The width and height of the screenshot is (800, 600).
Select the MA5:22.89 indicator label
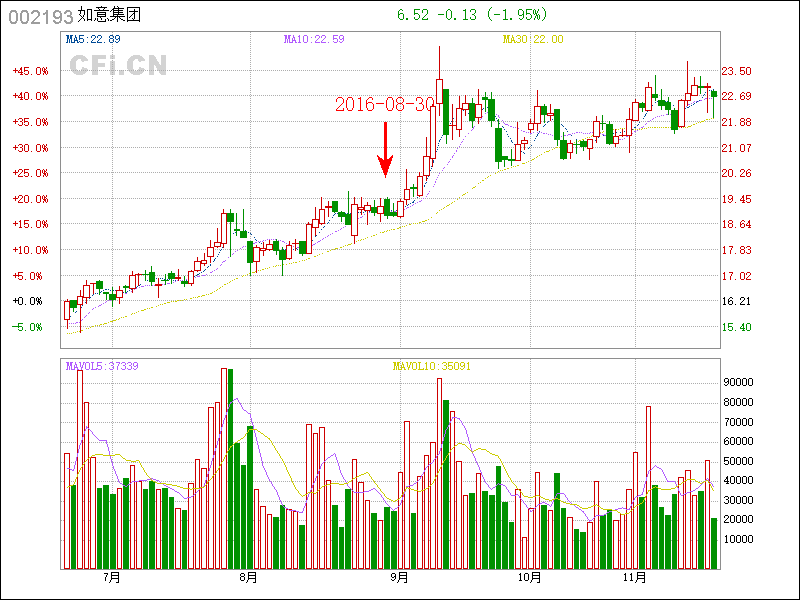click(x=93, y=39)
